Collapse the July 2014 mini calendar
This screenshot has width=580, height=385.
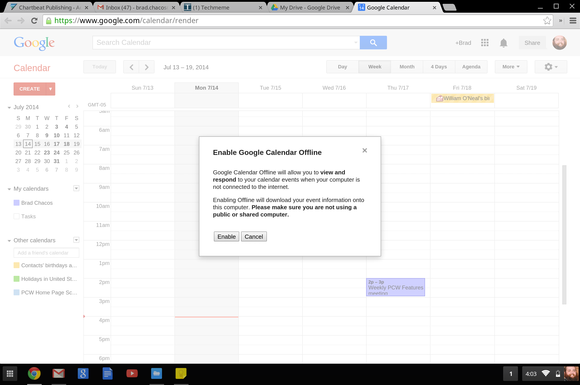(x=9, y=107)
